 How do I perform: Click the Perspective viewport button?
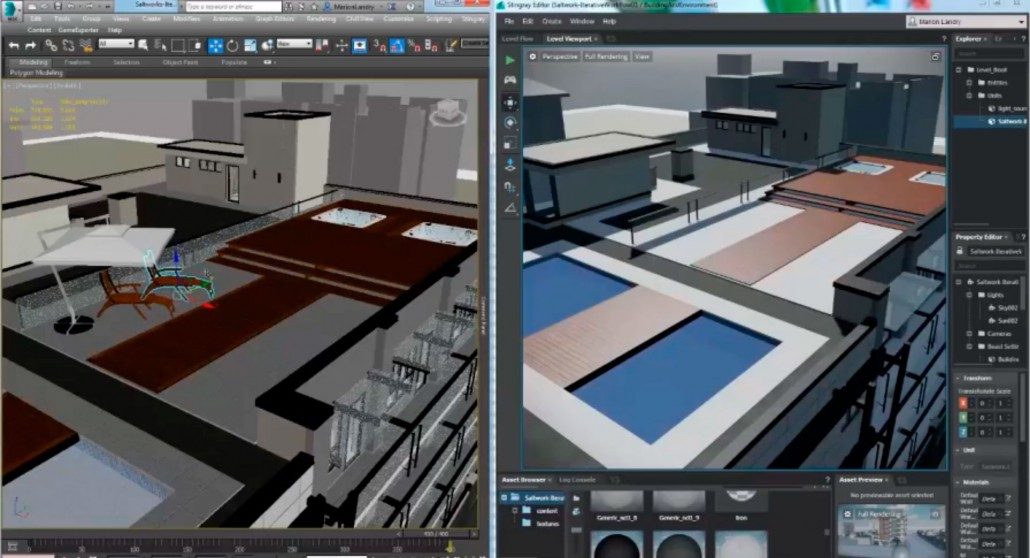(560, 57)
